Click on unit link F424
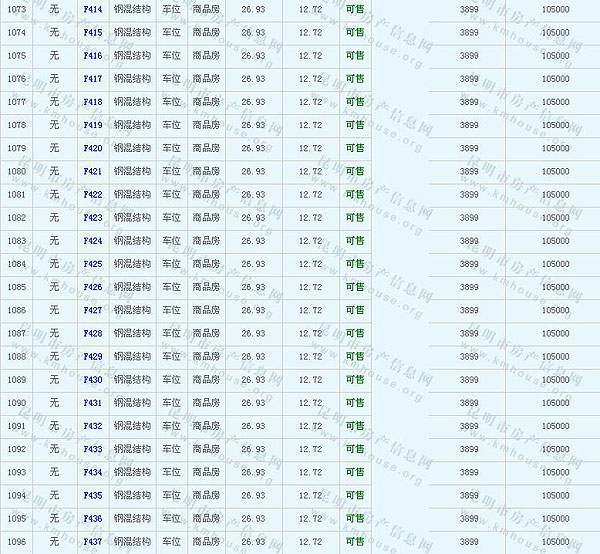 click(x=92, y=241)
